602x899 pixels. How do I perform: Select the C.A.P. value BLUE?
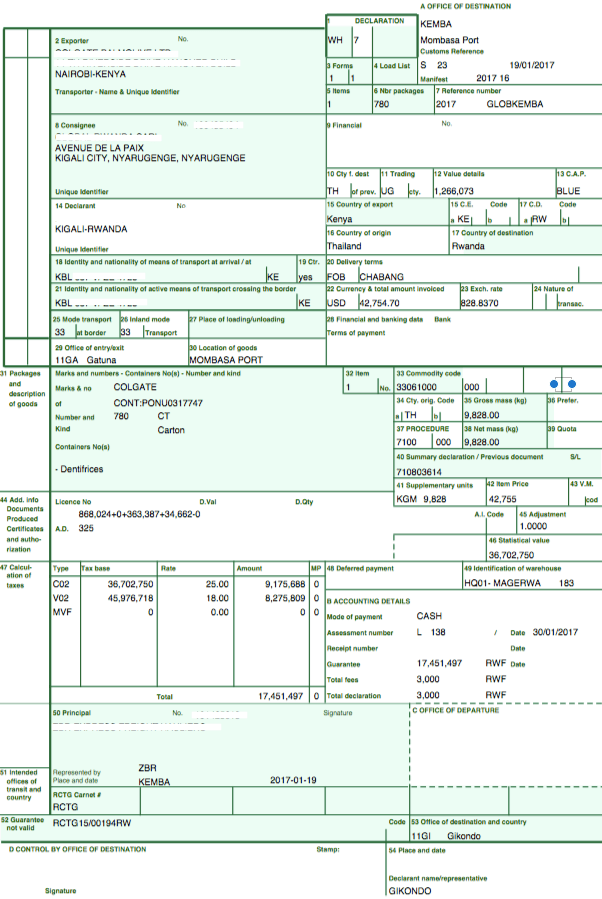[x=567, y=190]
